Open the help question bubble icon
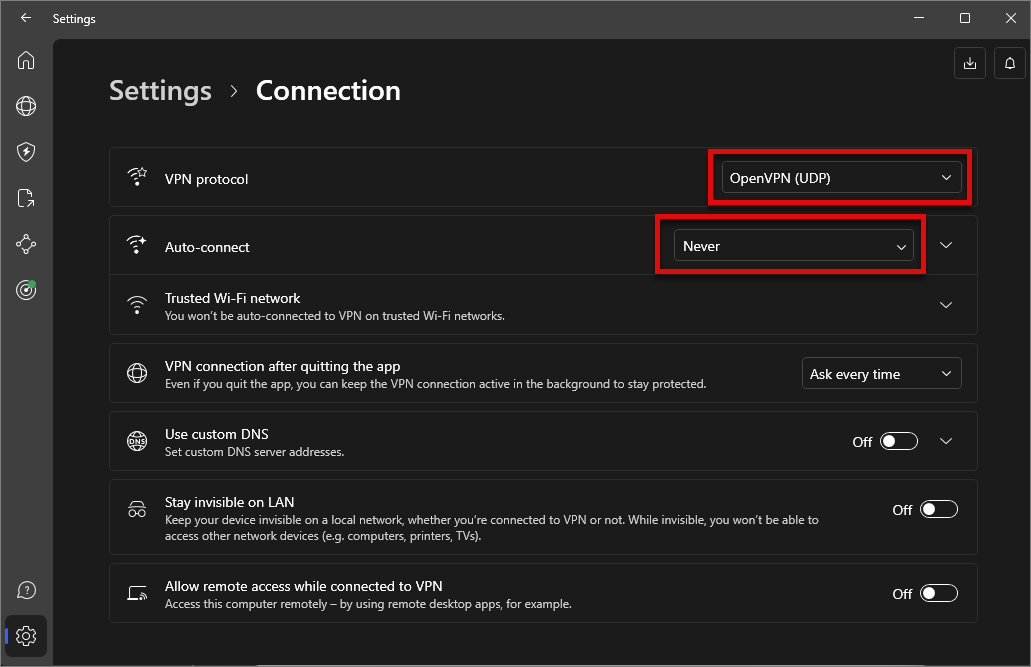1031x667 pixels. point(26,590)
